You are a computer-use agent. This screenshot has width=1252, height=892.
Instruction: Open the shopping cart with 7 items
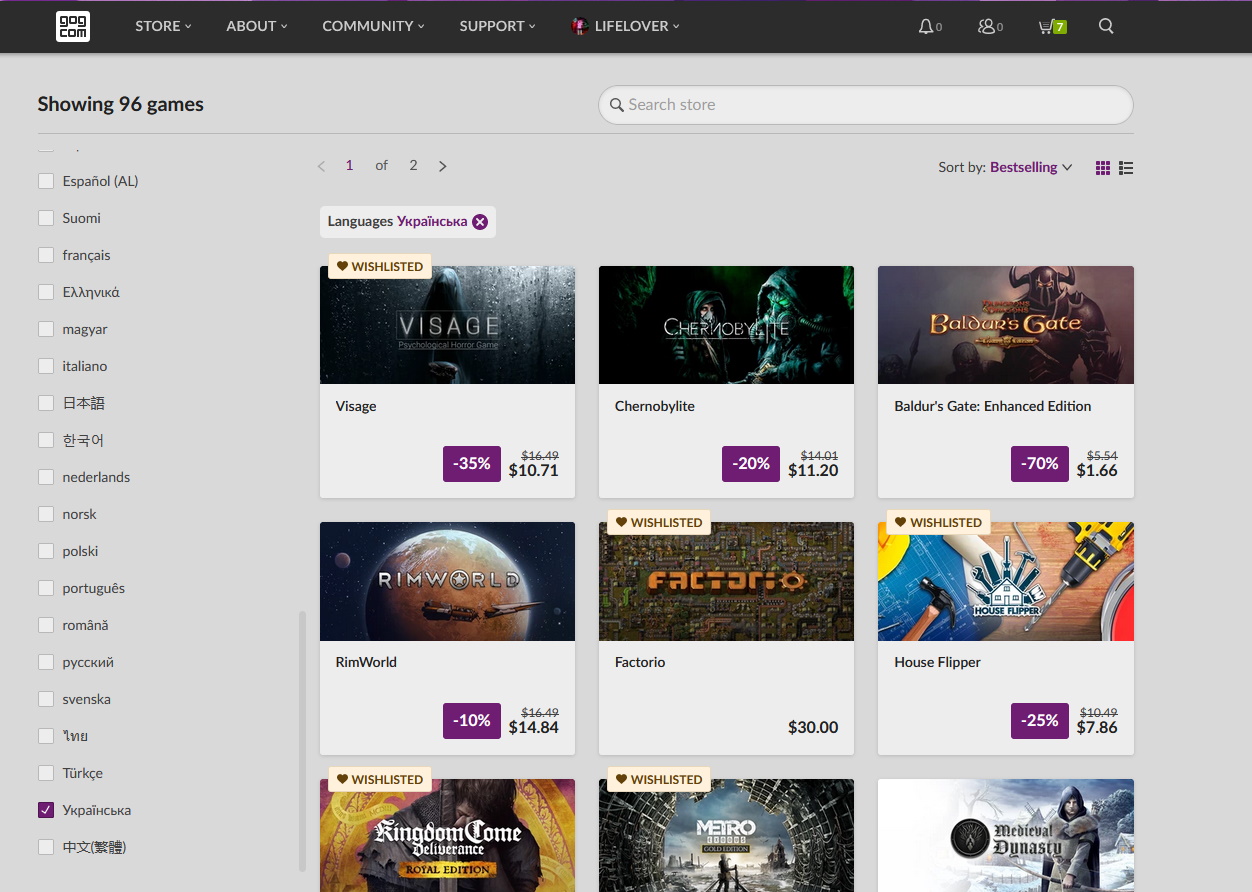[1052, 26]
